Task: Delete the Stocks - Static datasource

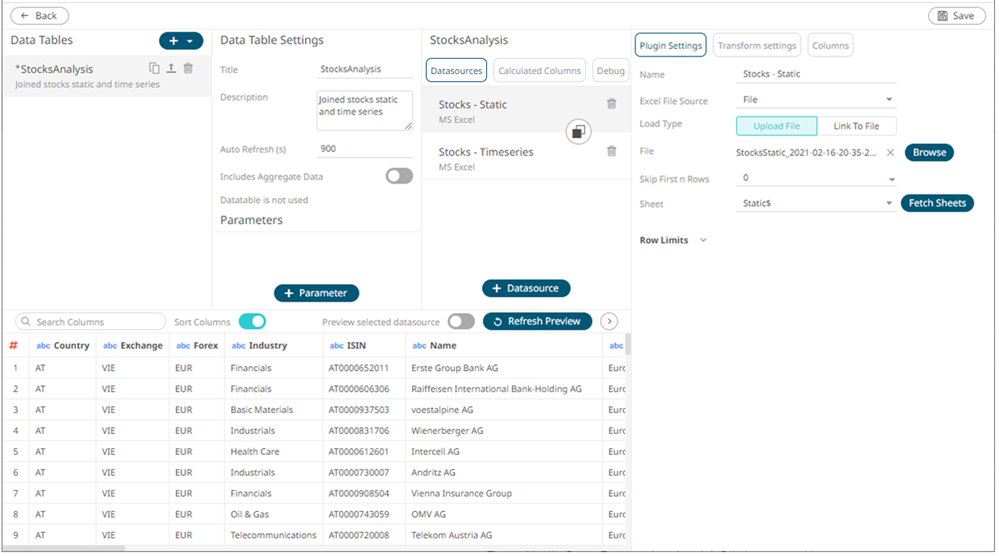Action: click(x=611, y=104)
